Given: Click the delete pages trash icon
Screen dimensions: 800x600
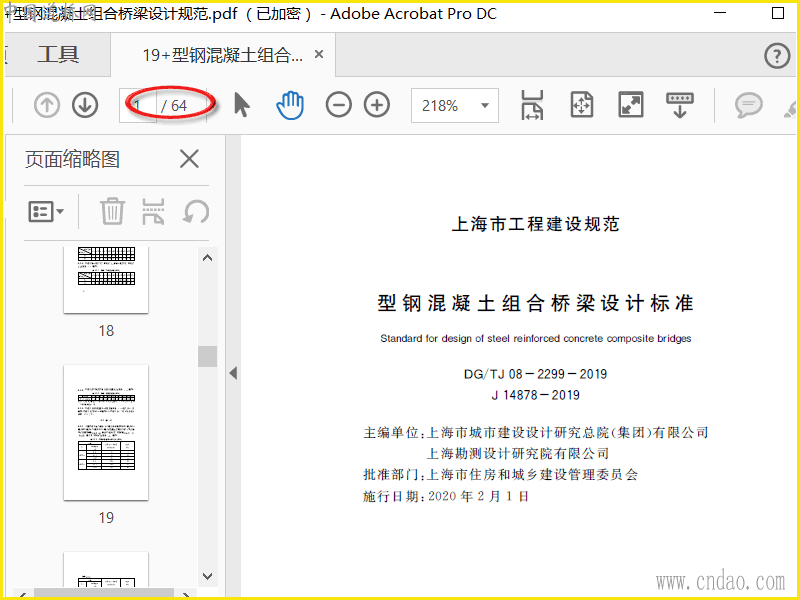Looking at the screenshot, I should click(112, 211).
